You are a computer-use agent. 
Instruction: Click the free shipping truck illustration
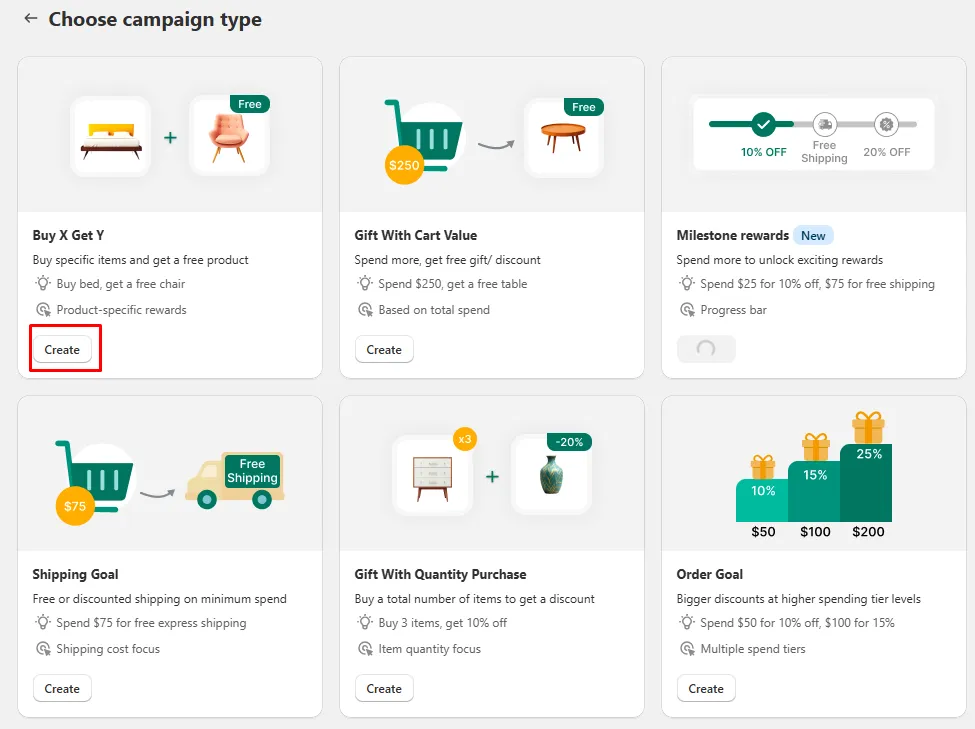(x=236, y=479)
